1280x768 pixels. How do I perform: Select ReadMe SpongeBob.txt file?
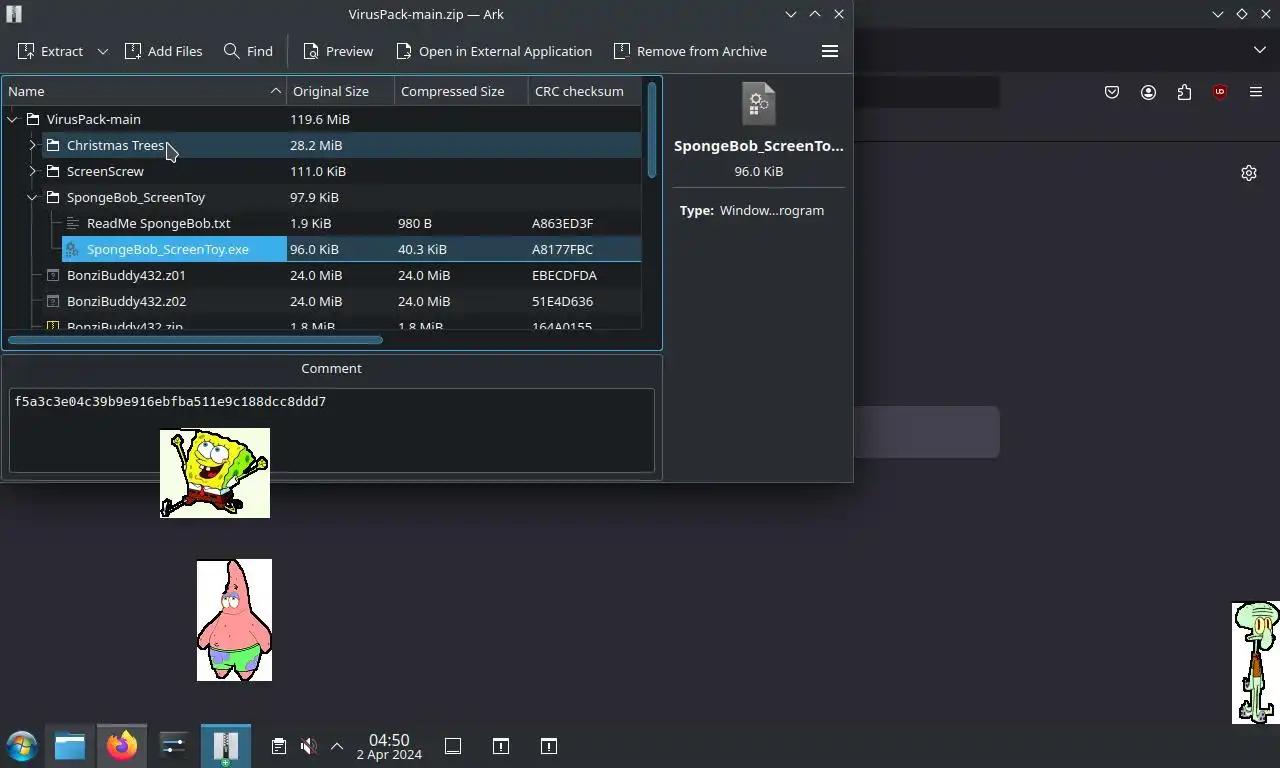tap(158, 223)
